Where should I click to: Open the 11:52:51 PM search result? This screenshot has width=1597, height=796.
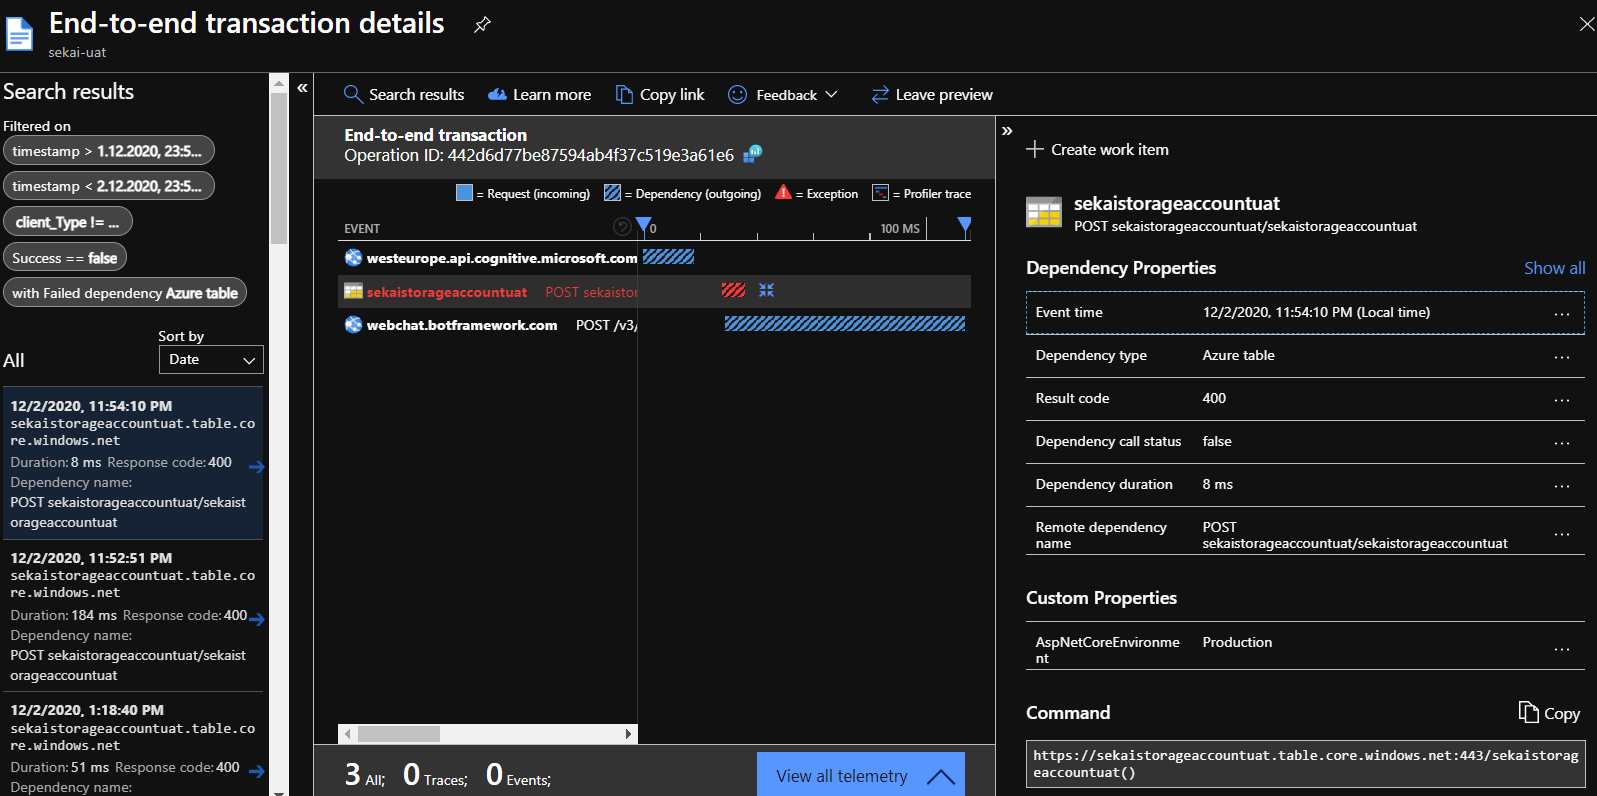pyautogui.click(x=133, y=616)
